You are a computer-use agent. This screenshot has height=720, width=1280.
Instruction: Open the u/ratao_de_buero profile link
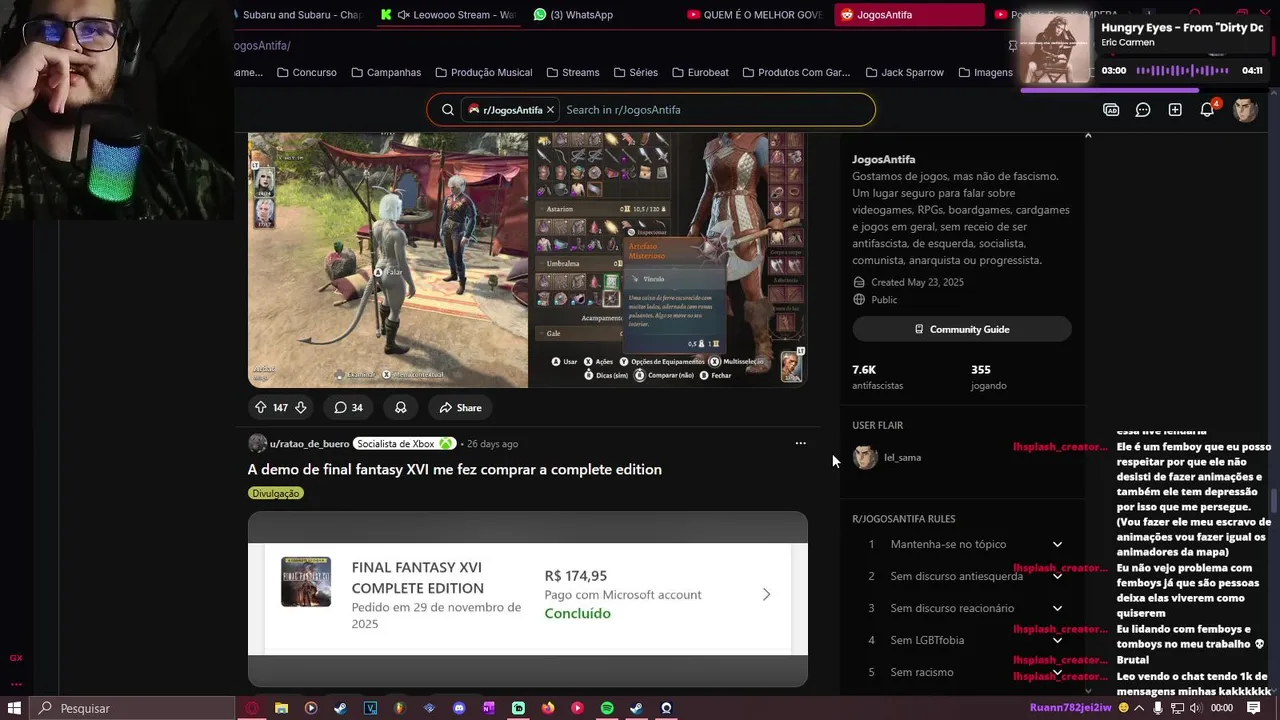309,444
